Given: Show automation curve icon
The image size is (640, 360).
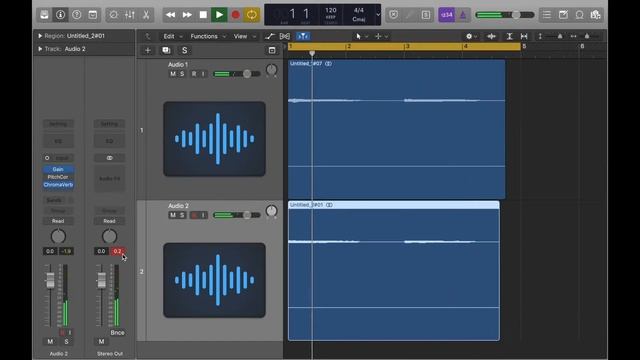Looking at the screenshot, I should click(269, 36).
